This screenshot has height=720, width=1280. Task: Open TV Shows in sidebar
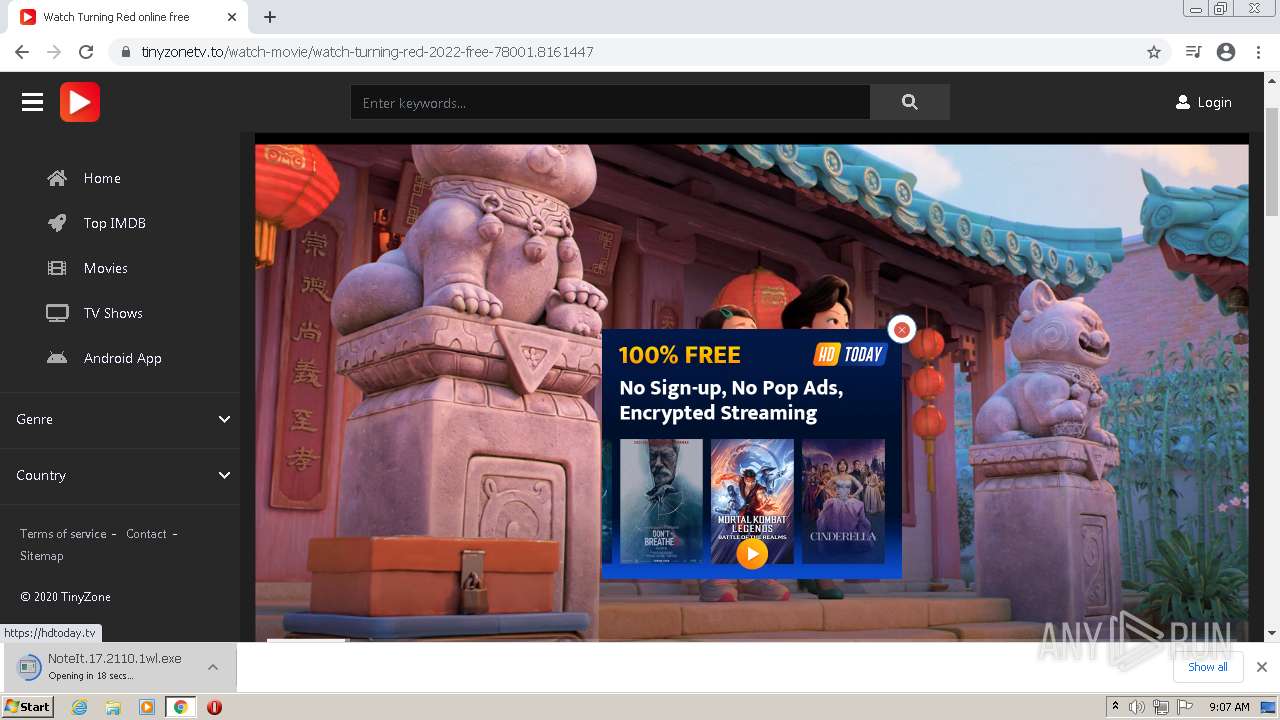tap(113, 313)
